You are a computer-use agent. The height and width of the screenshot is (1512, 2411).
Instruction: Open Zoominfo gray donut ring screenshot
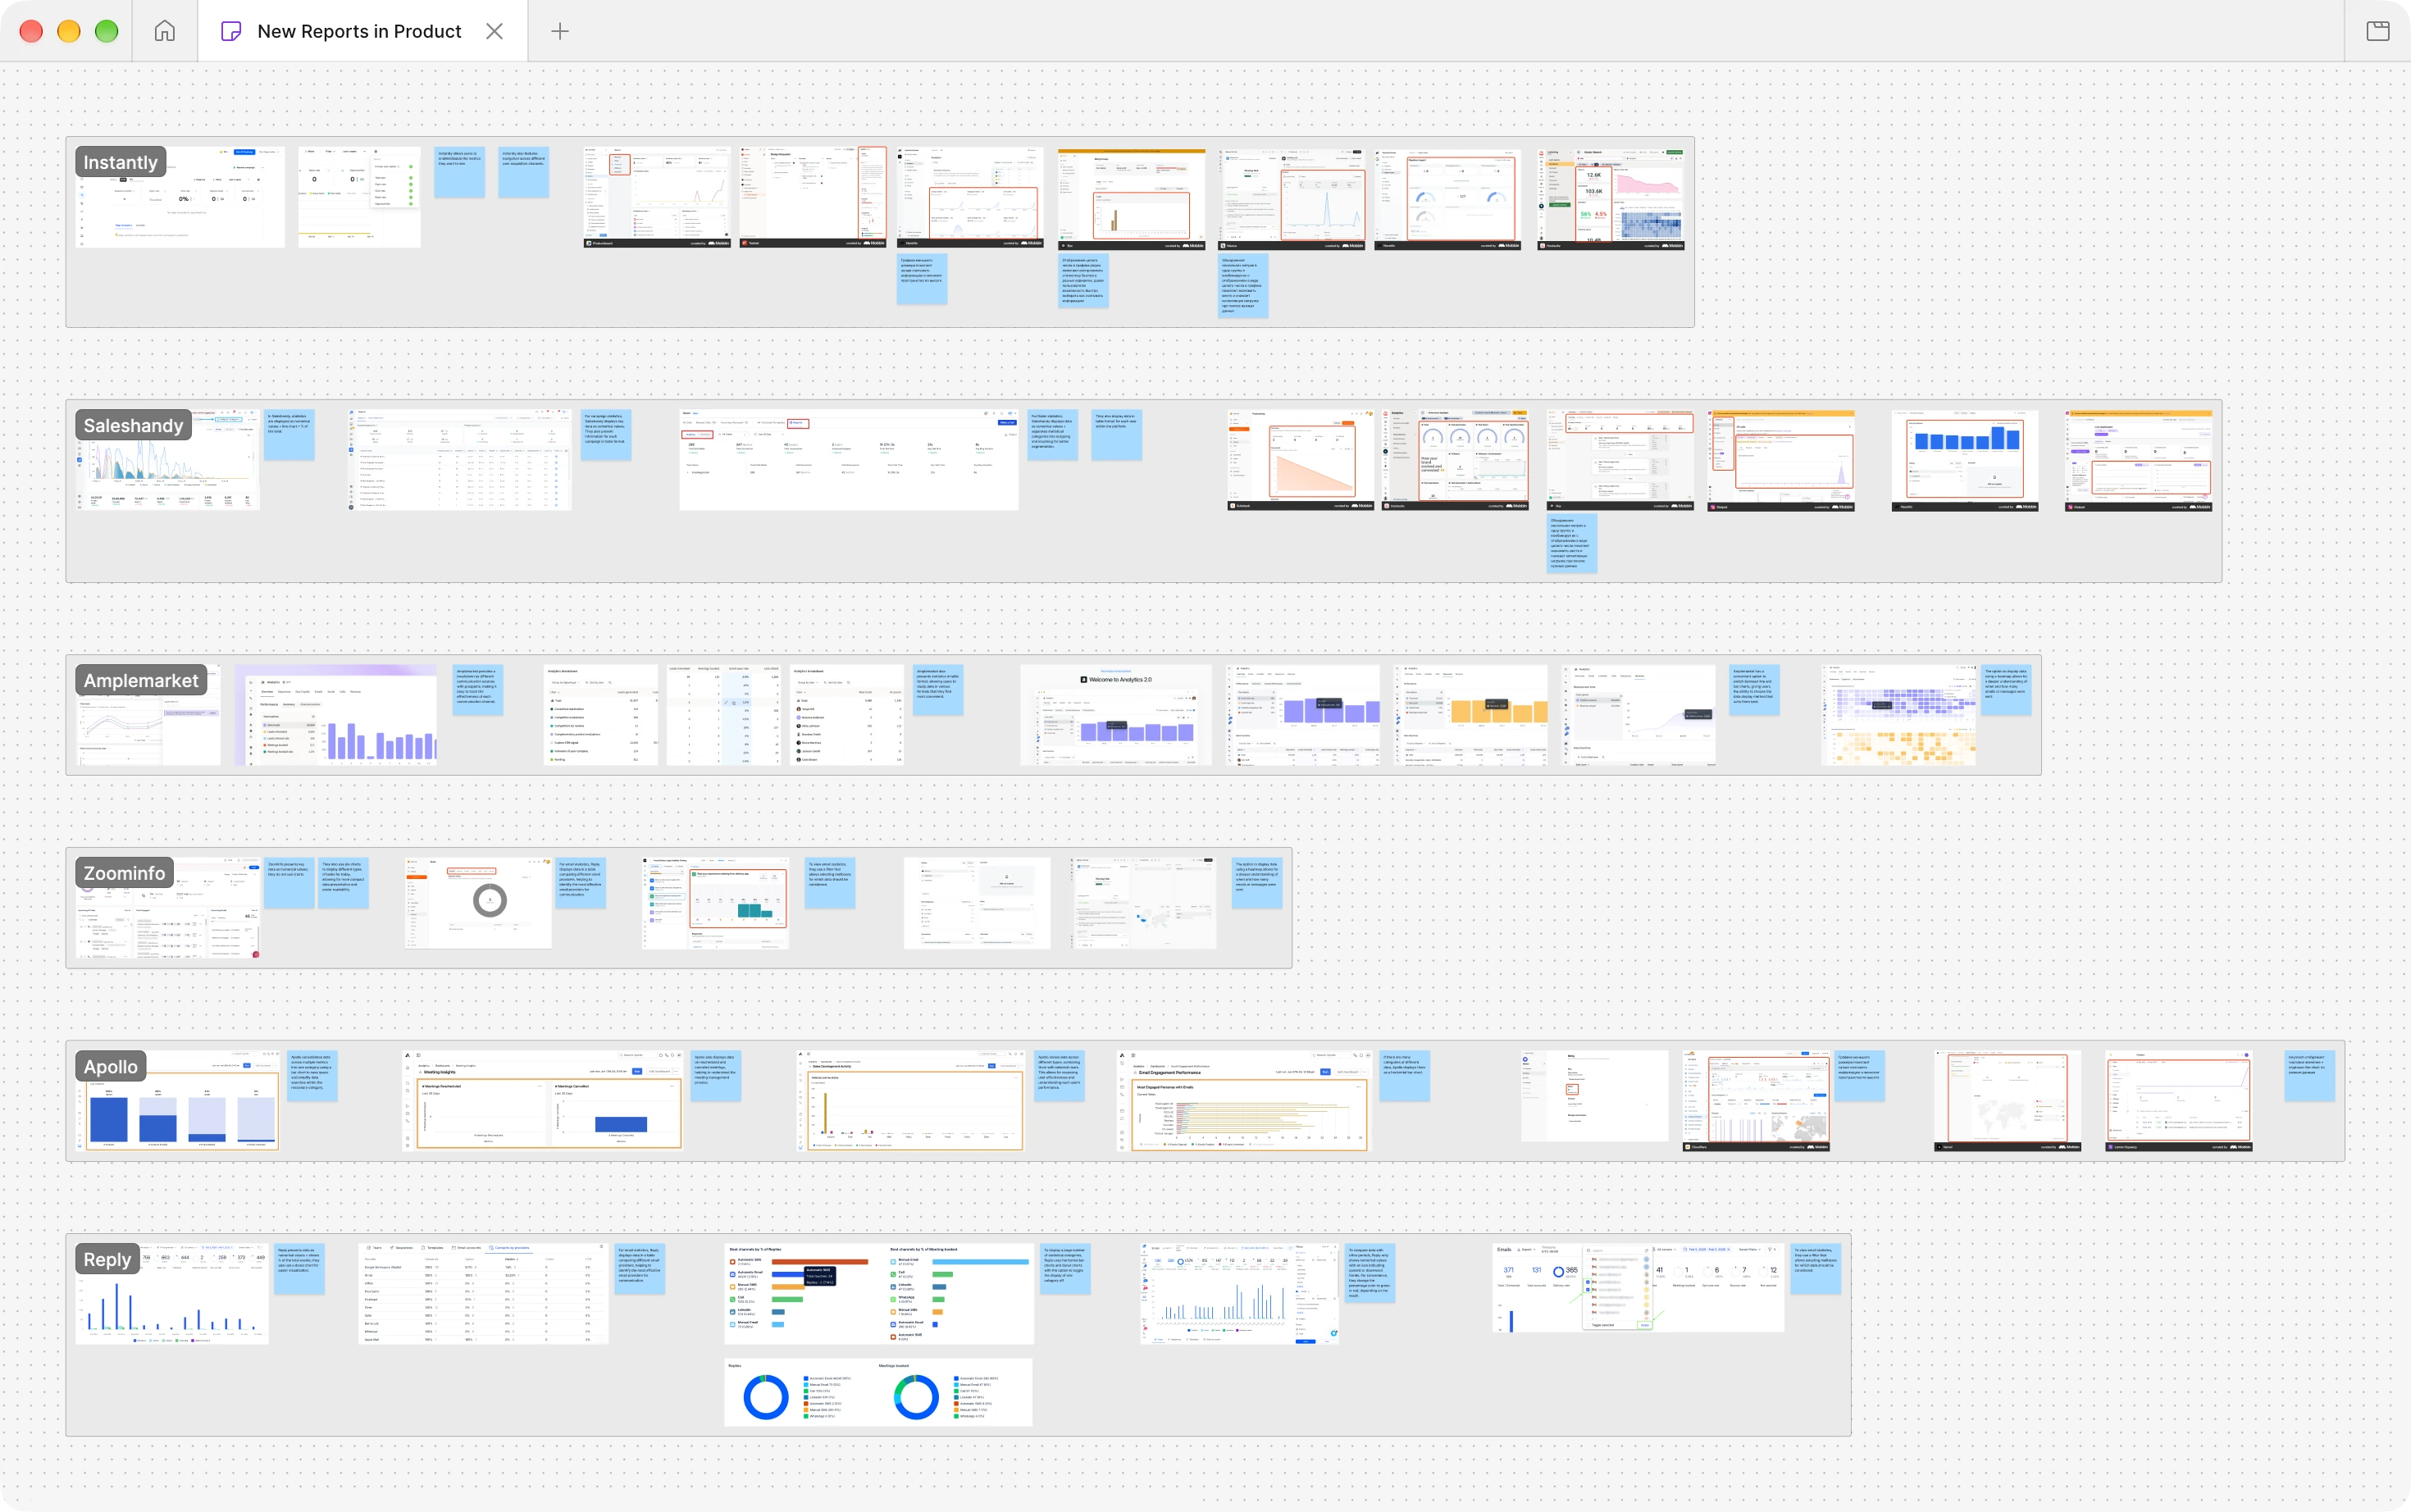tap(478, 903)
